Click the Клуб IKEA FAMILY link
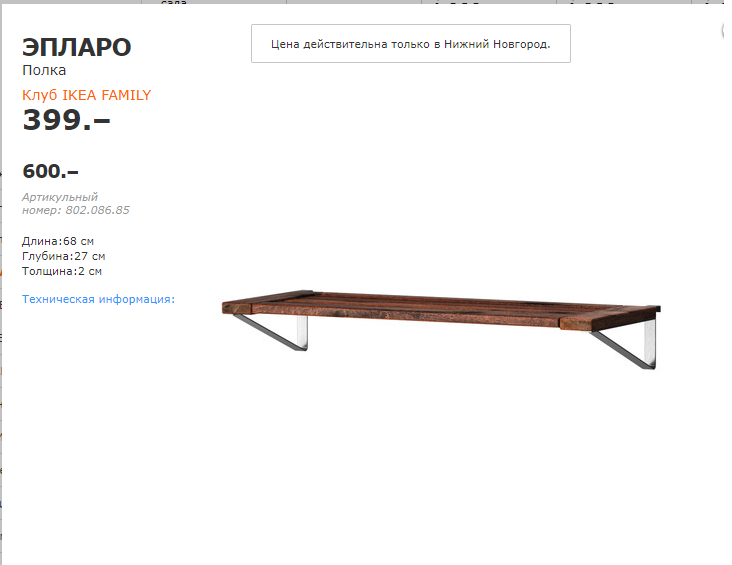The height and width of the screenshot is (565, 732). [86, 95]
